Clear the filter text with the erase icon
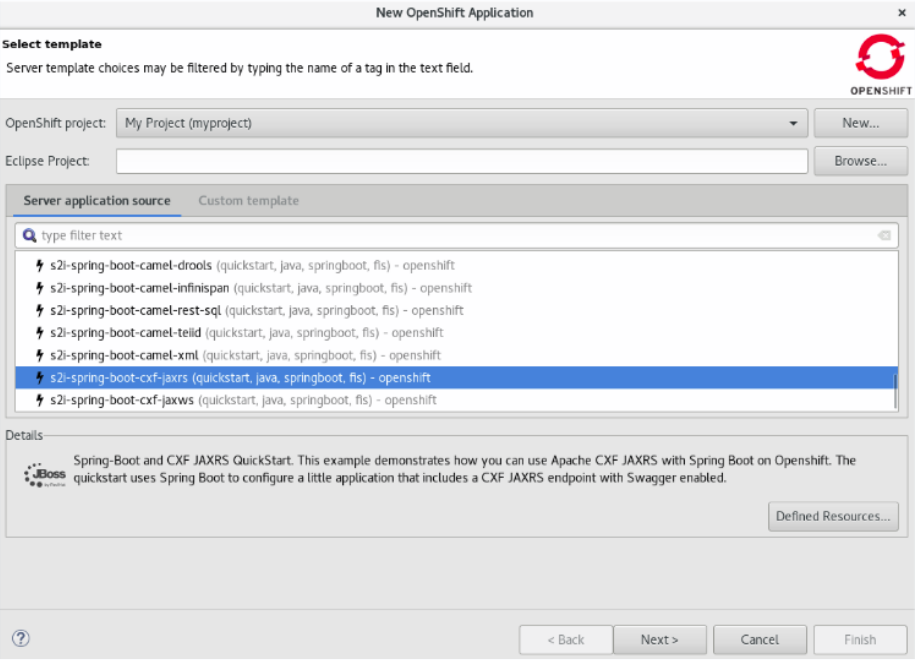The image size is (915, 660). coord(884,235)
